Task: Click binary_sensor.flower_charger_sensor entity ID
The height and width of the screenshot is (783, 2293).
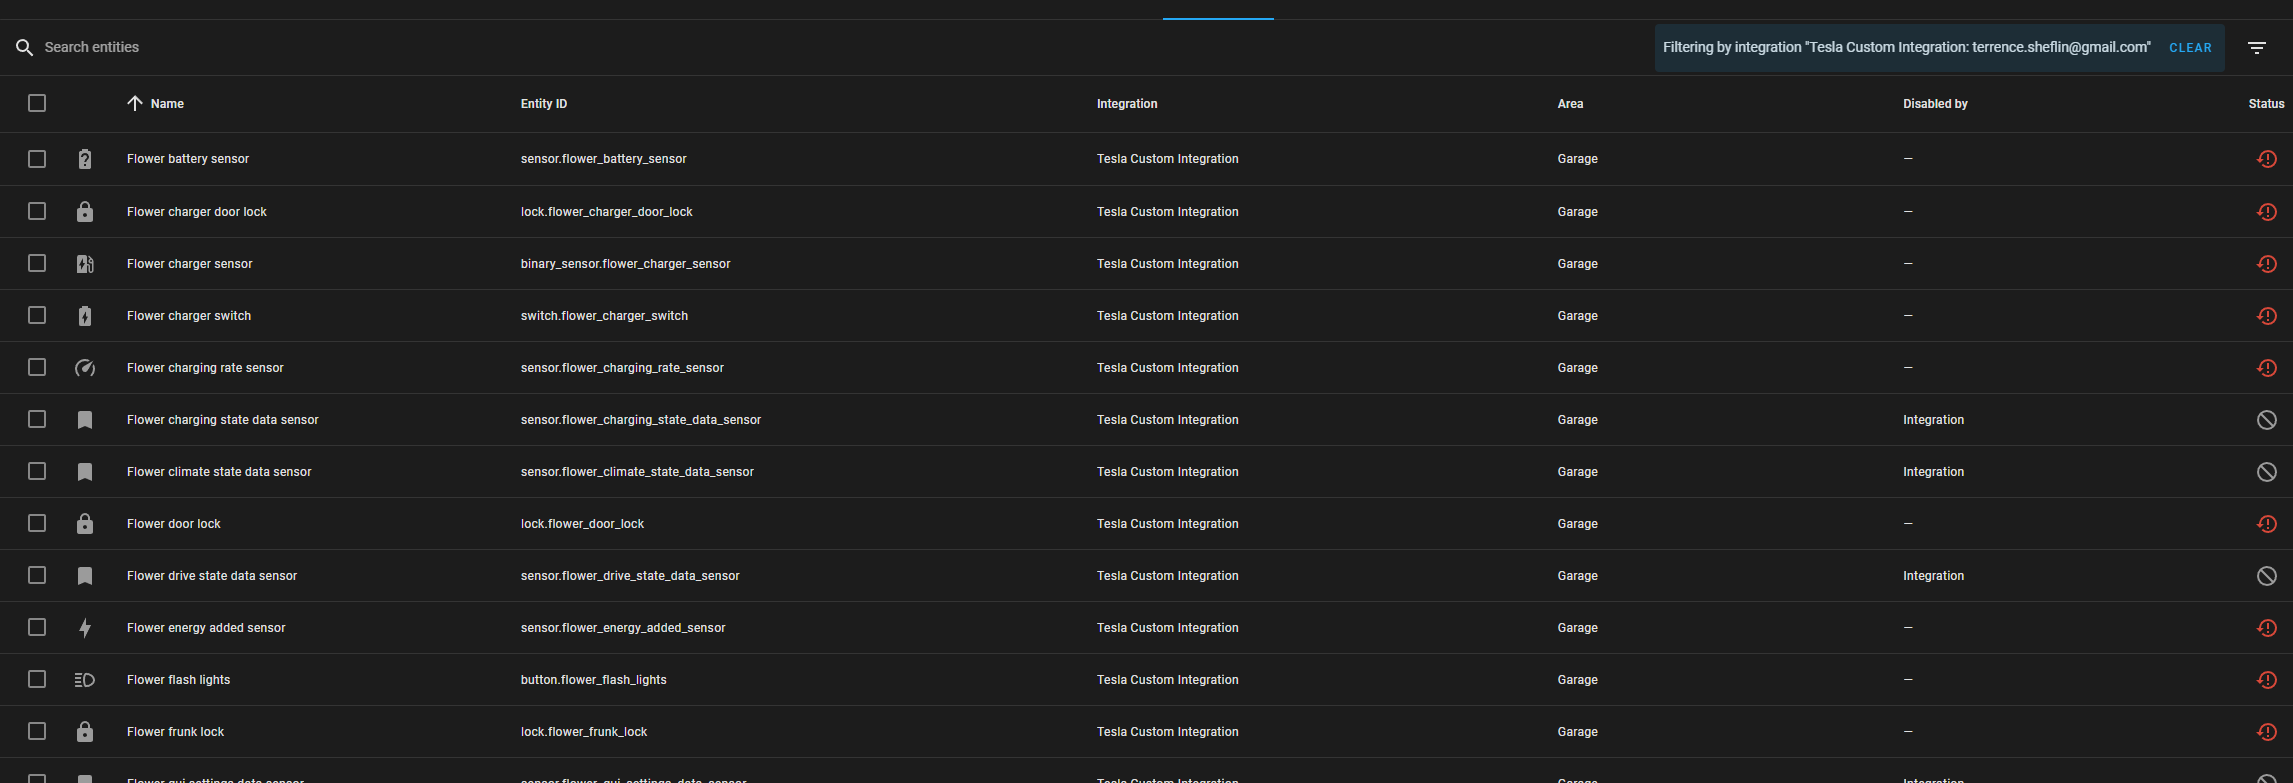Action: [625, 264]
